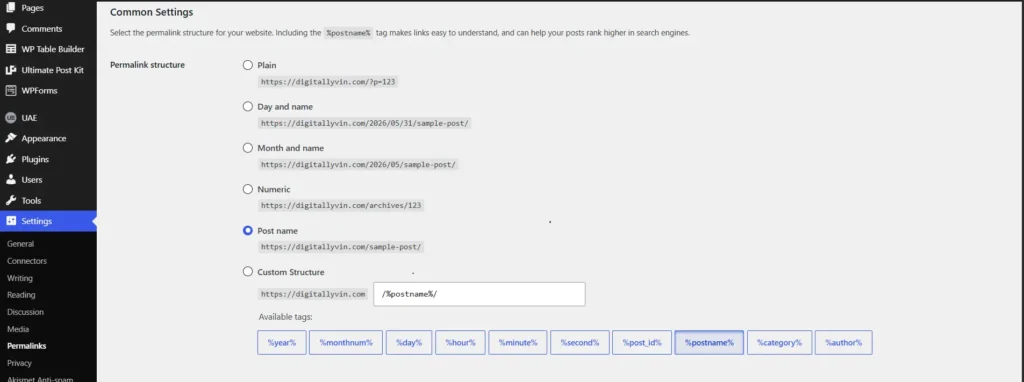Image resolution: width=1024 pixels, height=382 pixels.
Task: Click the https://digitallyvin.com/?p=123 example URL
Action: click(x=329, y=82)
